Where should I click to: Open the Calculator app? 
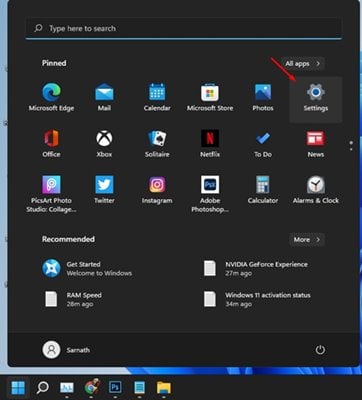(x=263, y=189)
